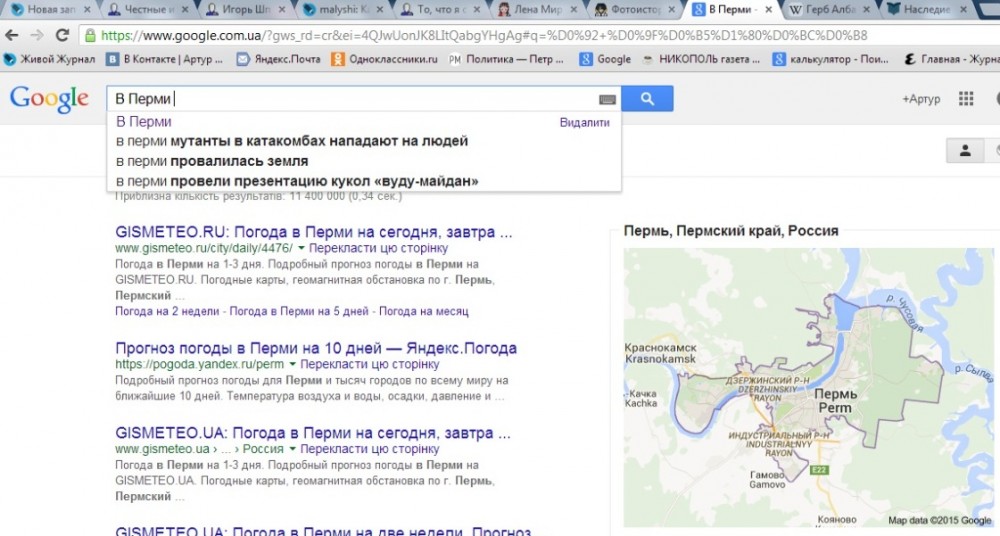Click the address bar URL
Image resolution: width=1000 pixels, height=536 pixels.
pyautogui.click(x=485, y=35)
